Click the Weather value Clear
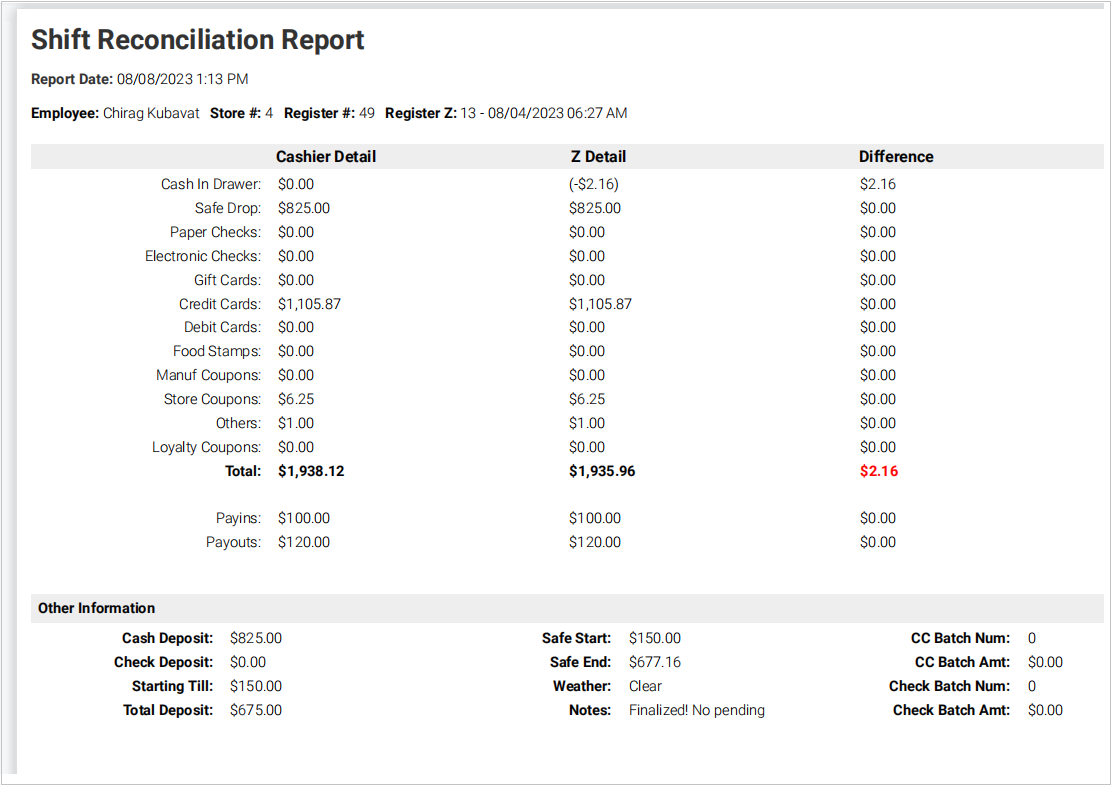Viewport: 1112px width, 787px height. 645,686
